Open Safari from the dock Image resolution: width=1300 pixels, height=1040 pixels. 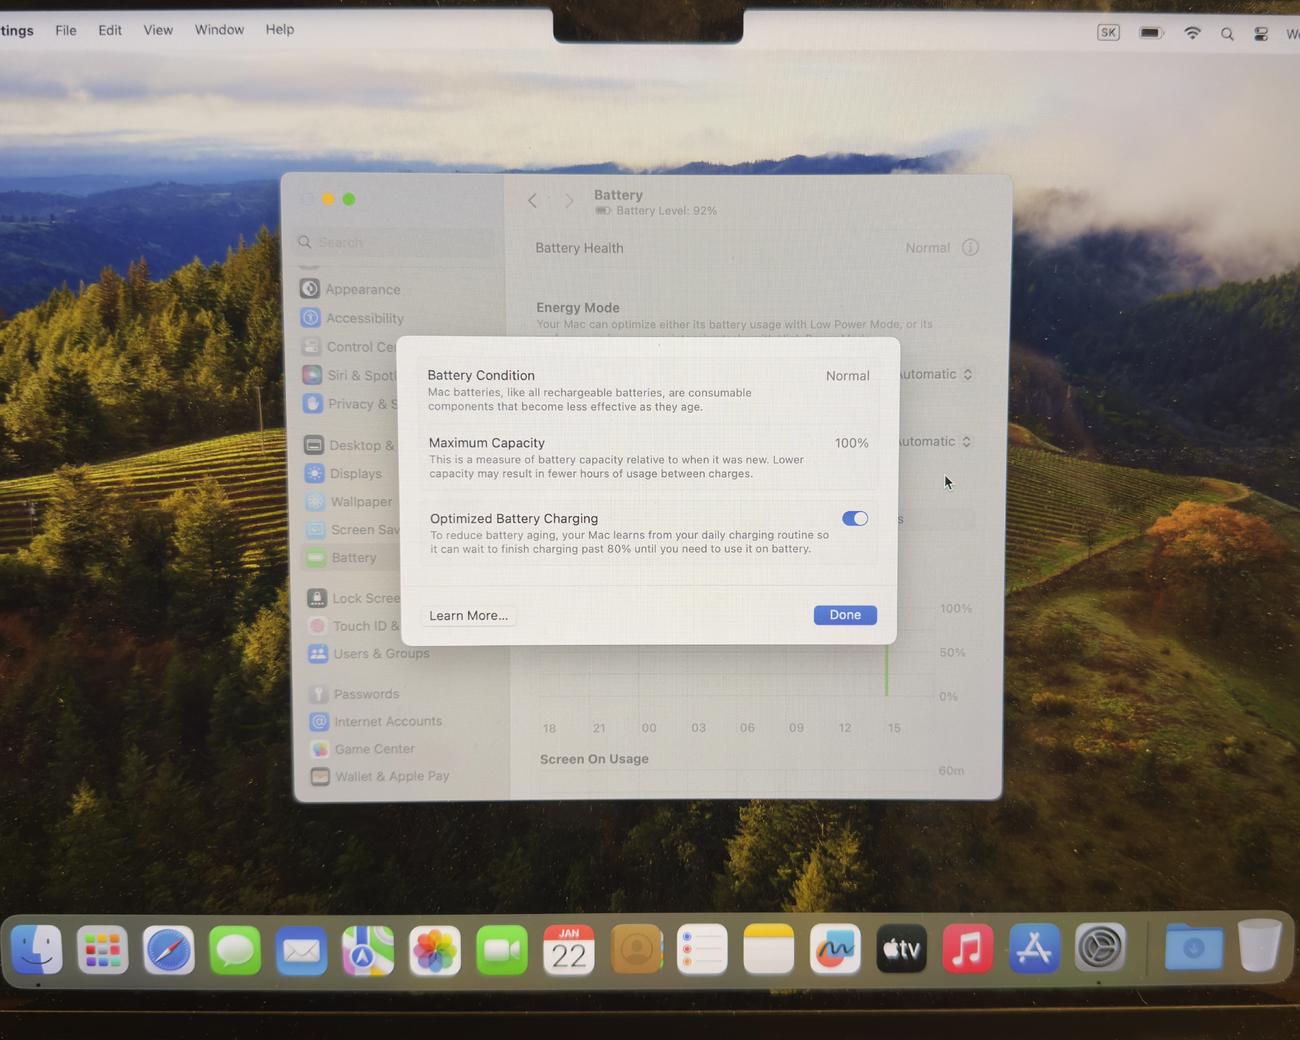point(168,950)
